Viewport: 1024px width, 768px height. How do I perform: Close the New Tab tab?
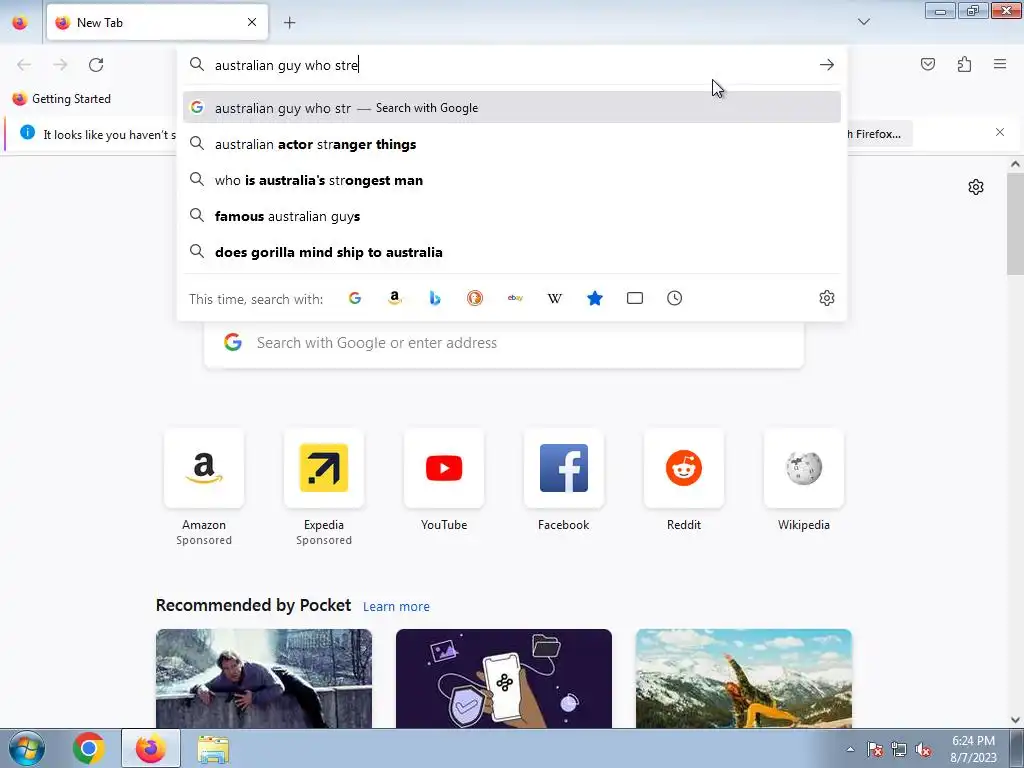tap(252, 22)
